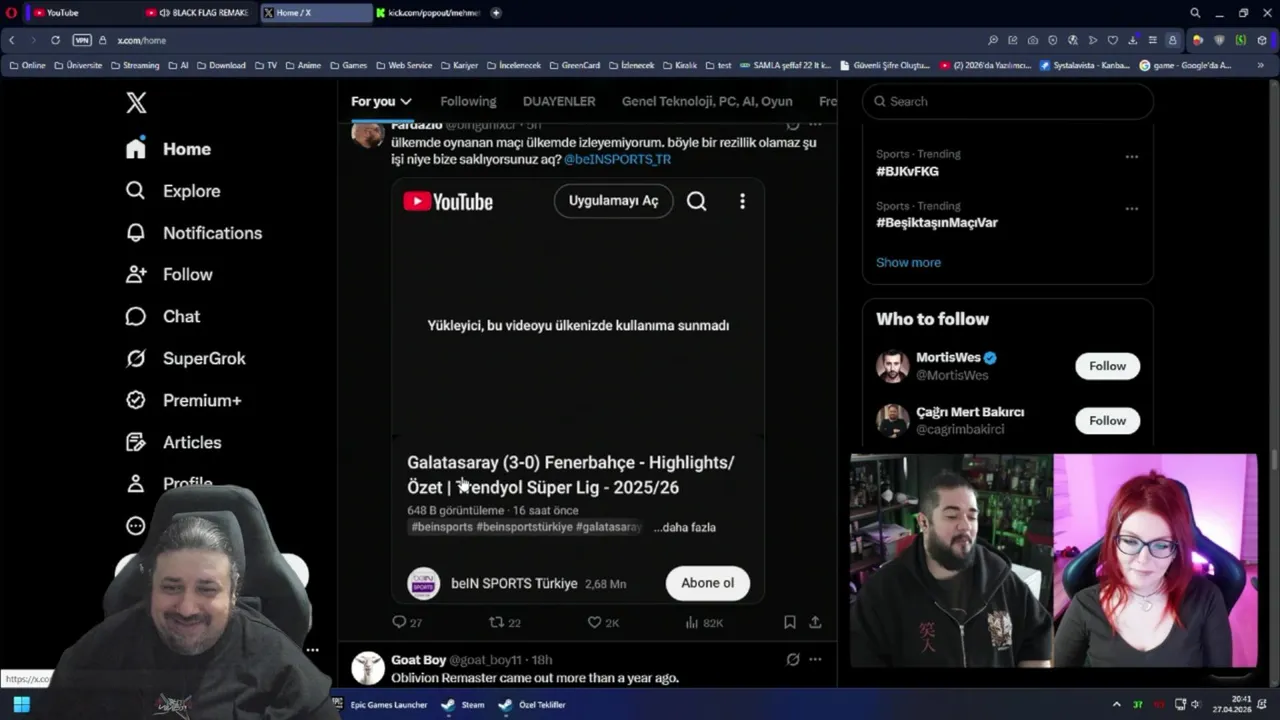Click beIN SPORTS Türkiye channel name

coord(514,583)
